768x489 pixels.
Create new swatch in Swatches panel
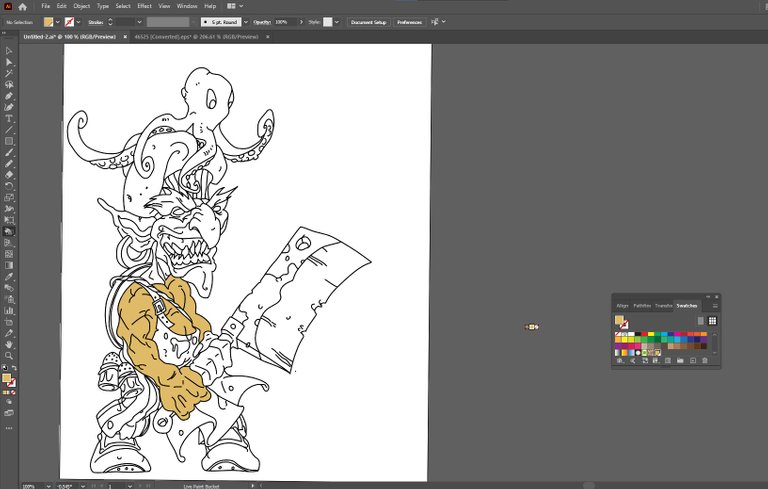click(693, 361)
